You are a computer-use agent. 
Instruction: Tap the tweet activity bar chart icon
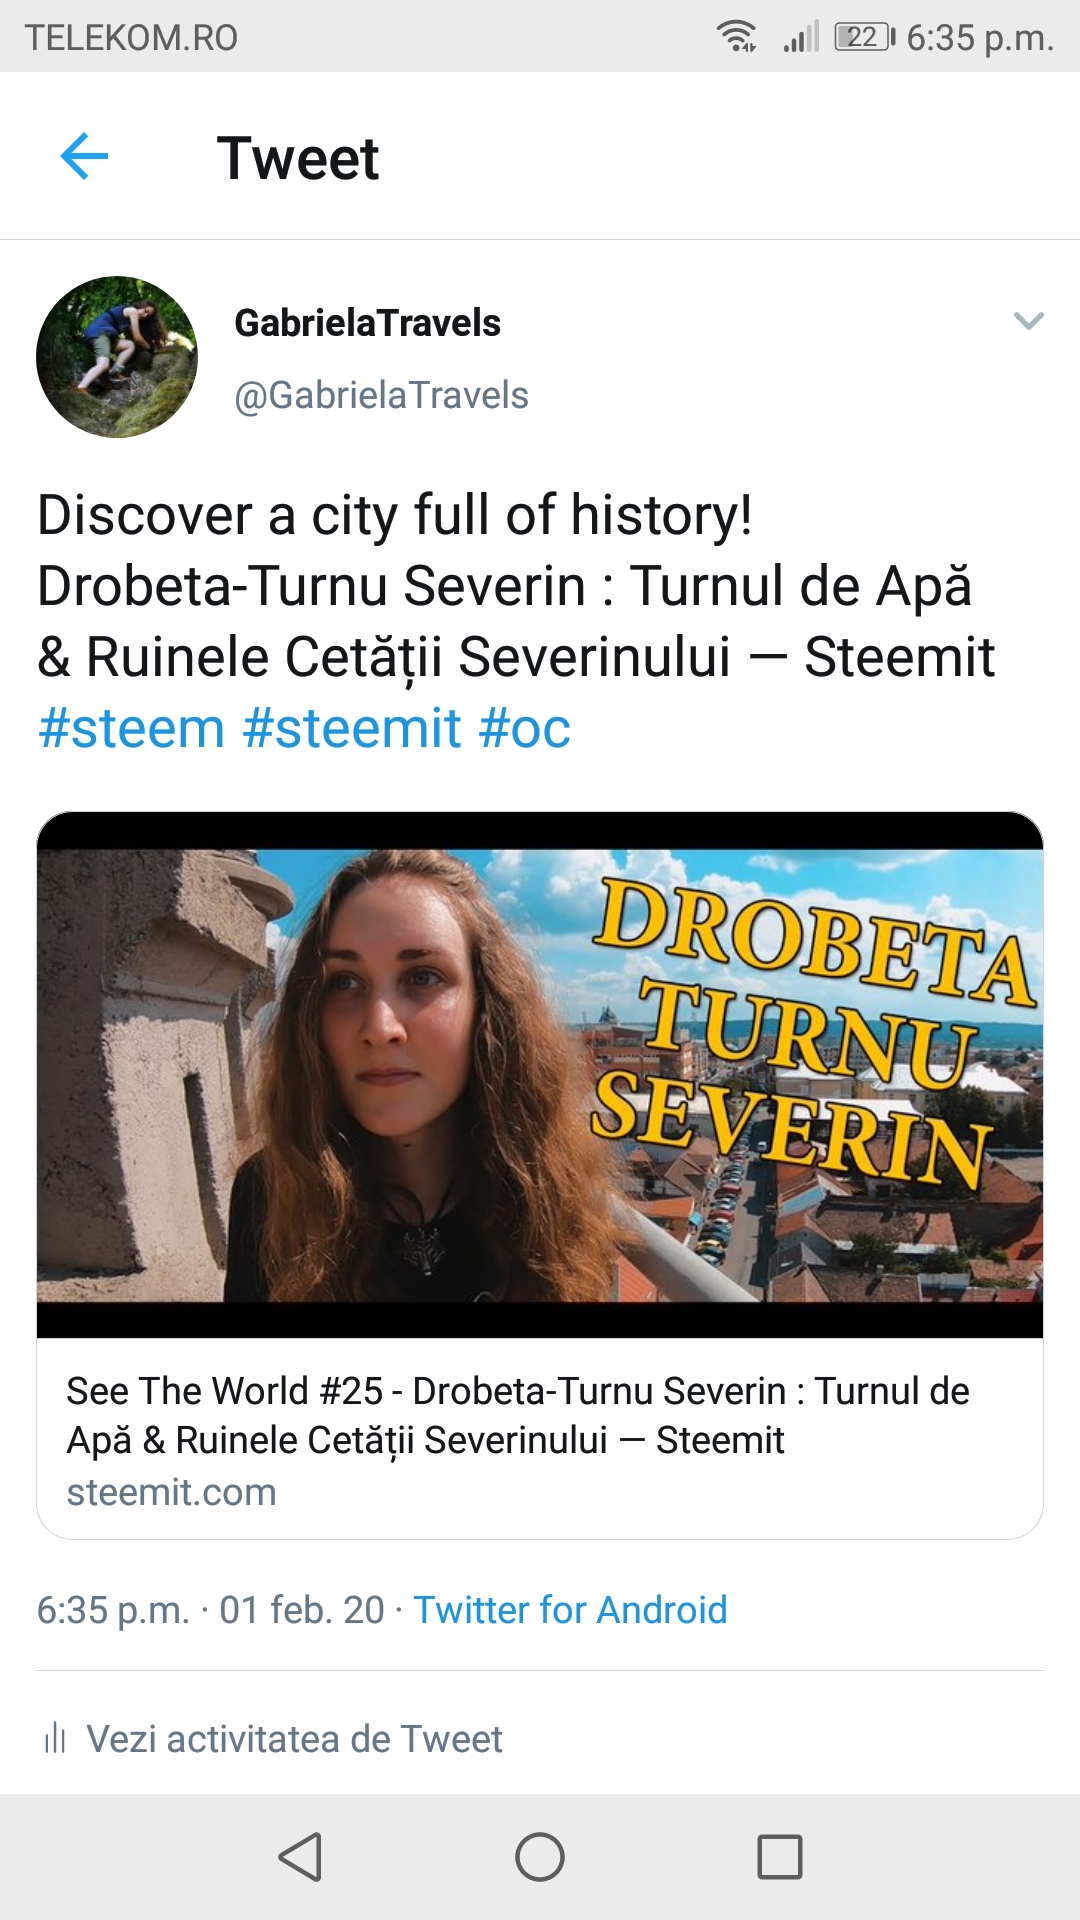55,1738
